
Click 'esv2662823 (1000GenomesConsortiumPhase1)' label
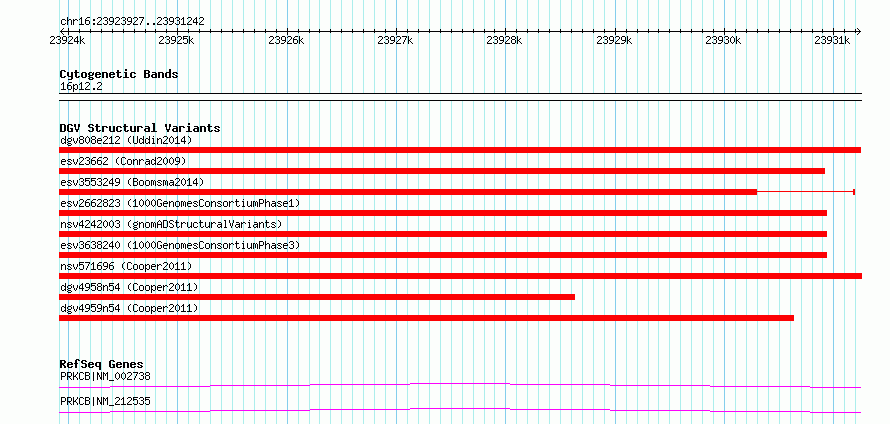(x=180, y=203)
